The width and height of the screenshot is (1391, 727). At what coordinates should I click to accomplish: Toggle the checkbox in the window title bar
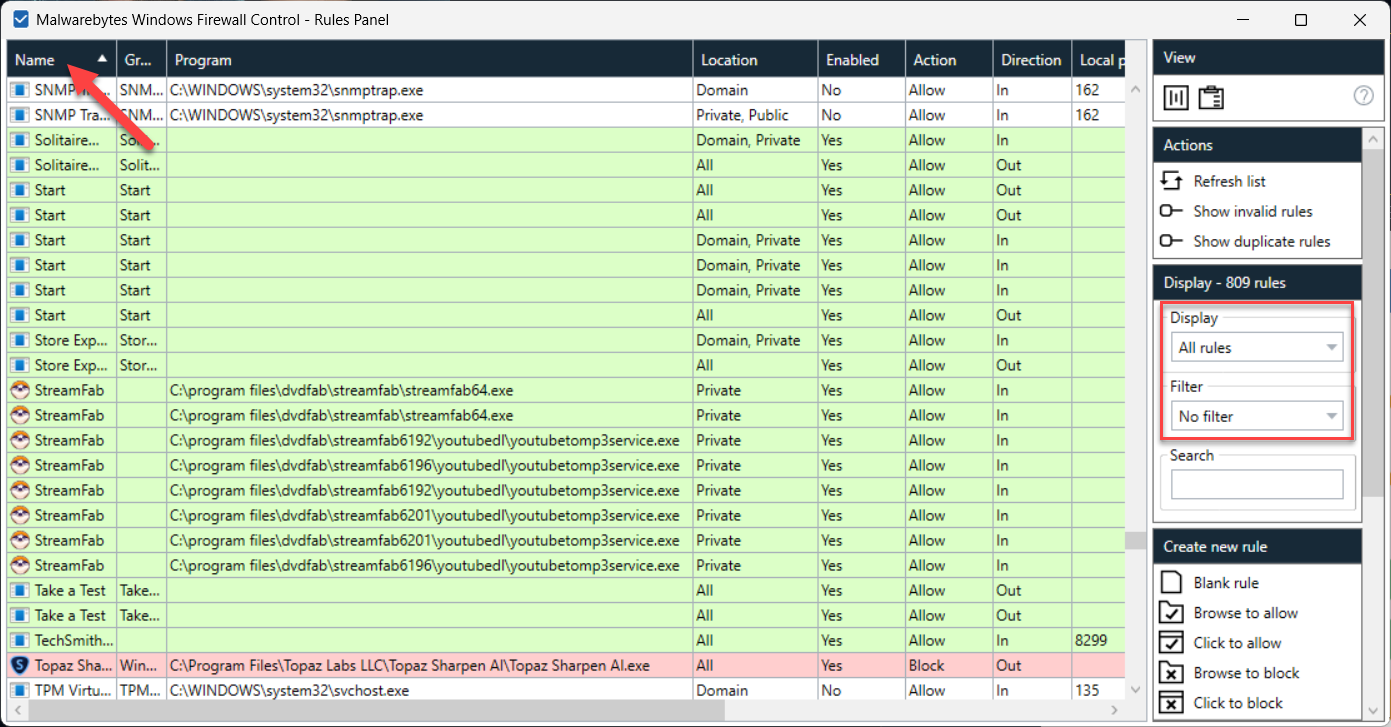(x=19, y=19)
